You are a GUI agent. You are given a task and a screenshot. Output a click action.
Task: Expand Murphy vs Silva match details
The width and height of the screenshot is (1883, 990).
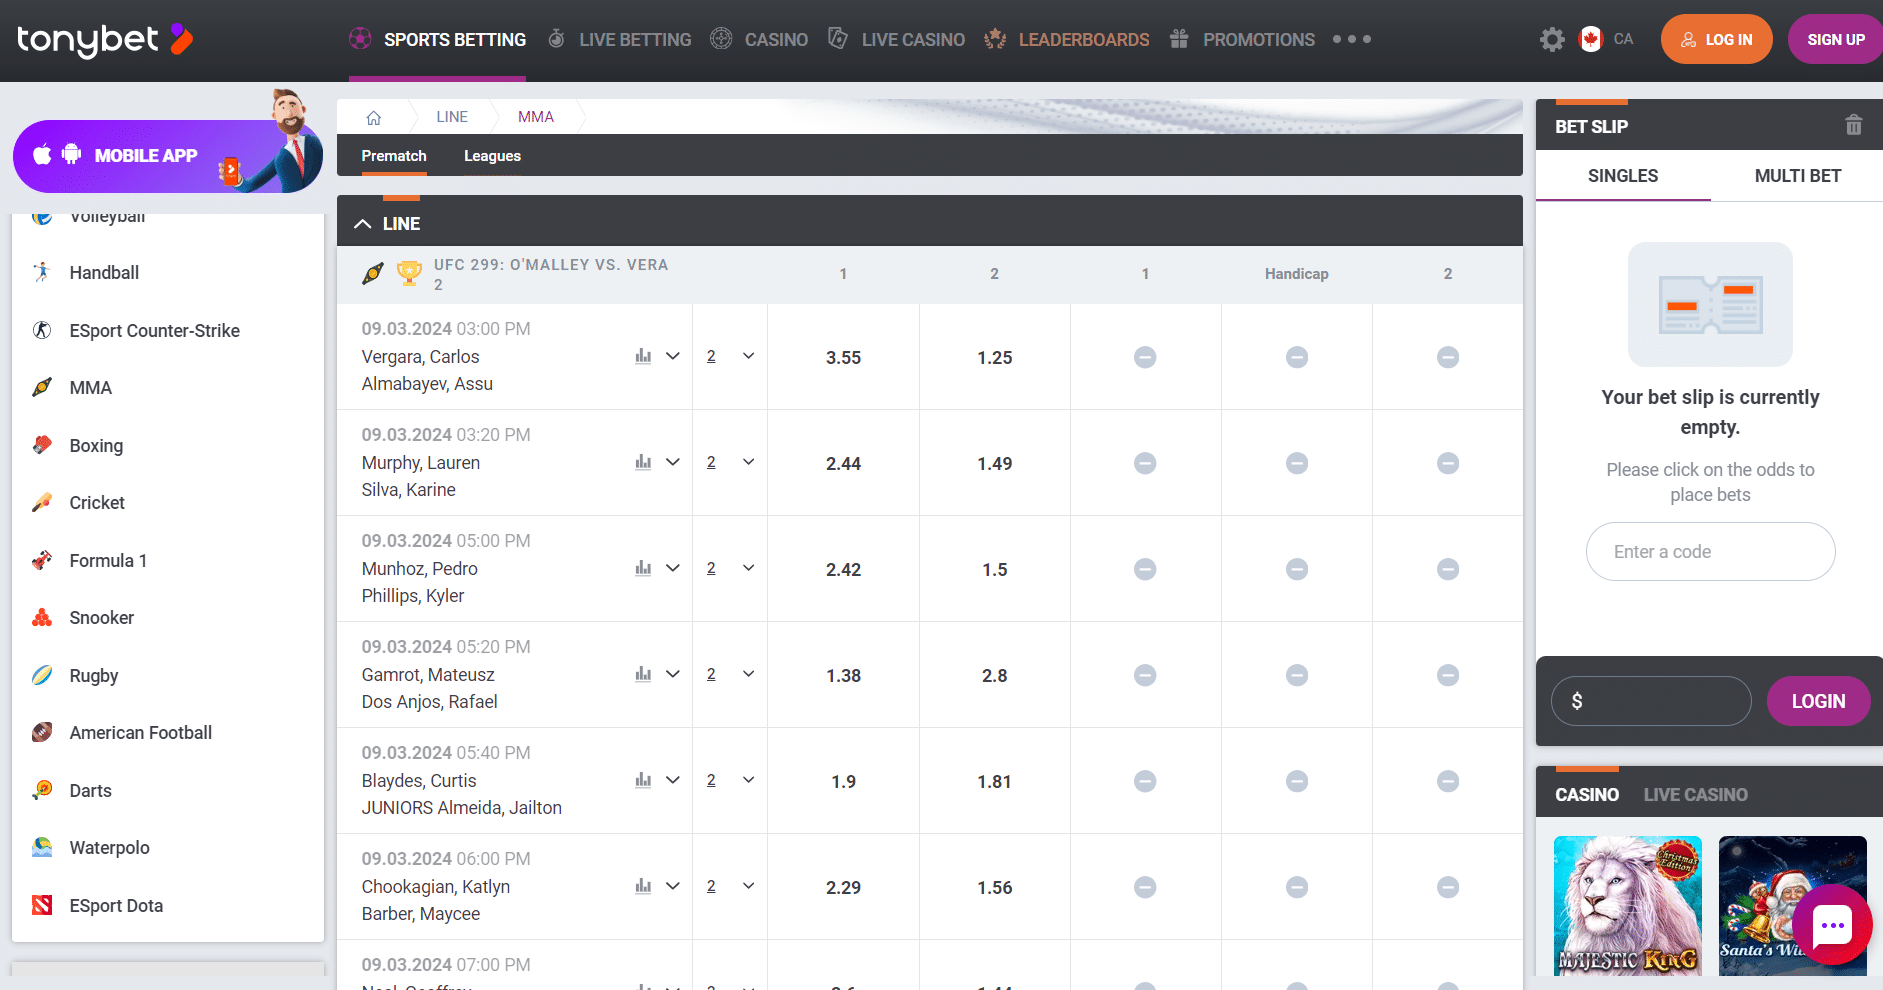673,462
